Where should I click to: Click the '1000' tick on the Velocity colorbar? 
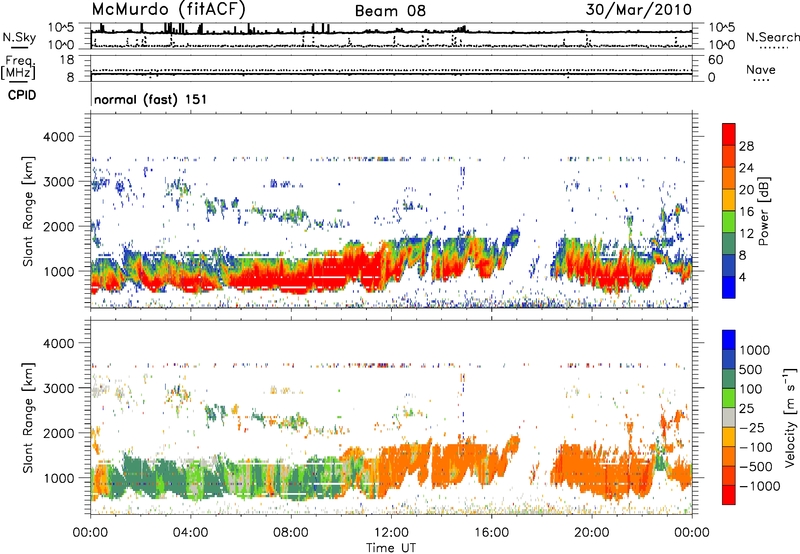pyautogui.click(x=755, y=350)
